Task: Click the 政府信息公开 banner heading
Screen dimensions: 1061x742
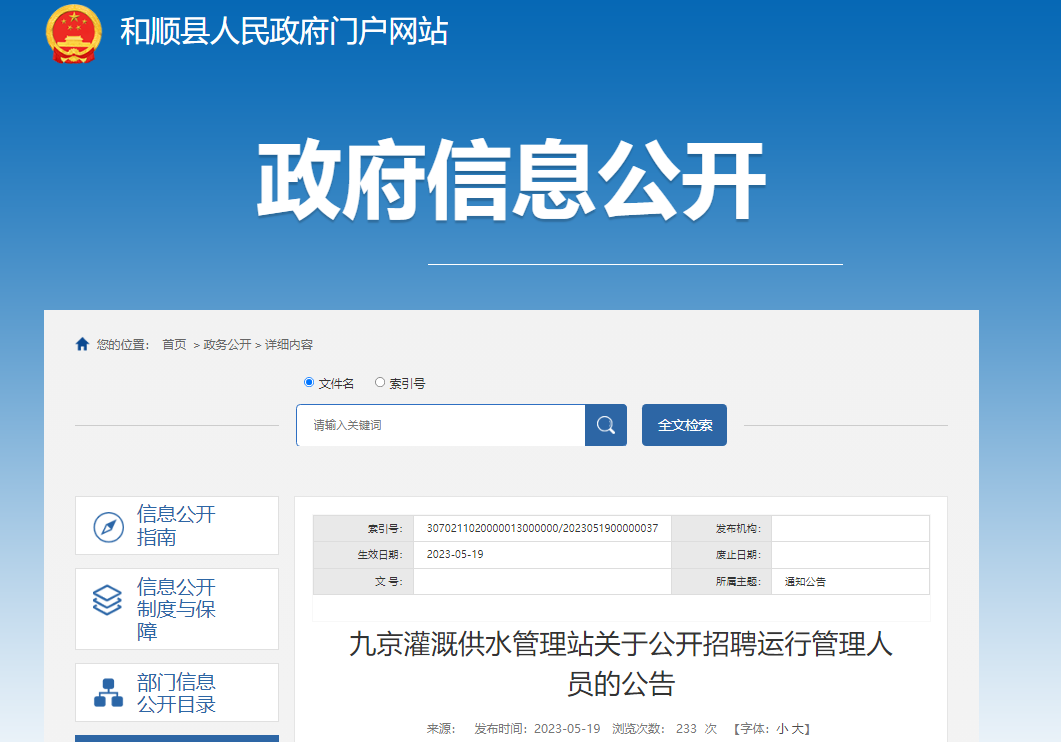Action: (x=511, y=182)
